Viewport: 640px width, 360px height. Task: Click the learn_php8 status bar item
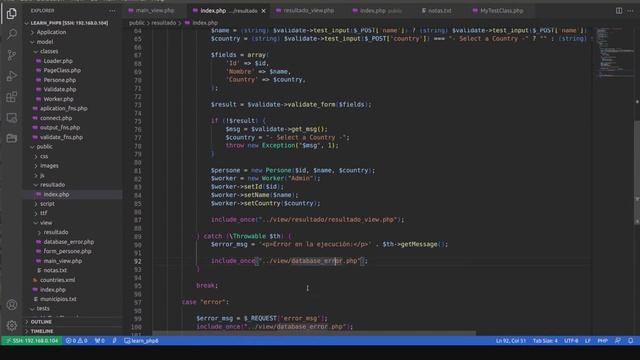pyautogui.click(x=141, y=340)
